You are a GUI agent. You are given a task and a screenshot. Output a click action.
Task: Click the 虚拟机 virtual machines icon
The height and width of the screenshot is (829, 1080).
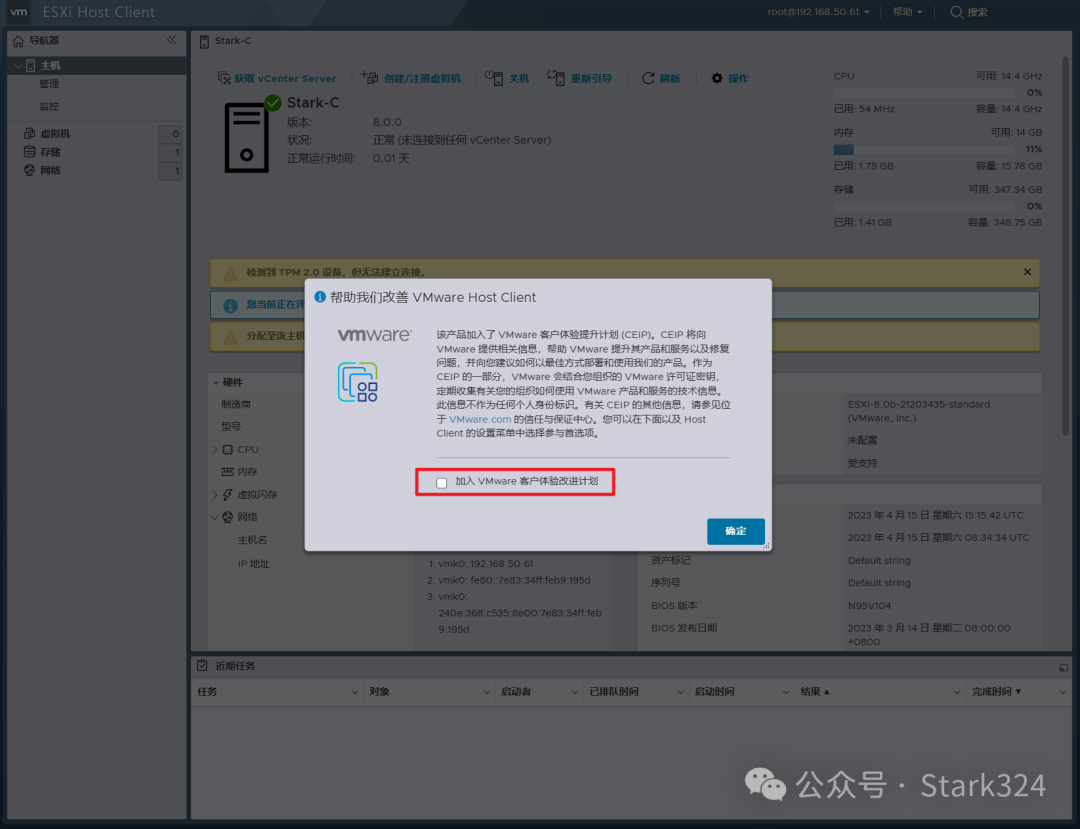29,134
